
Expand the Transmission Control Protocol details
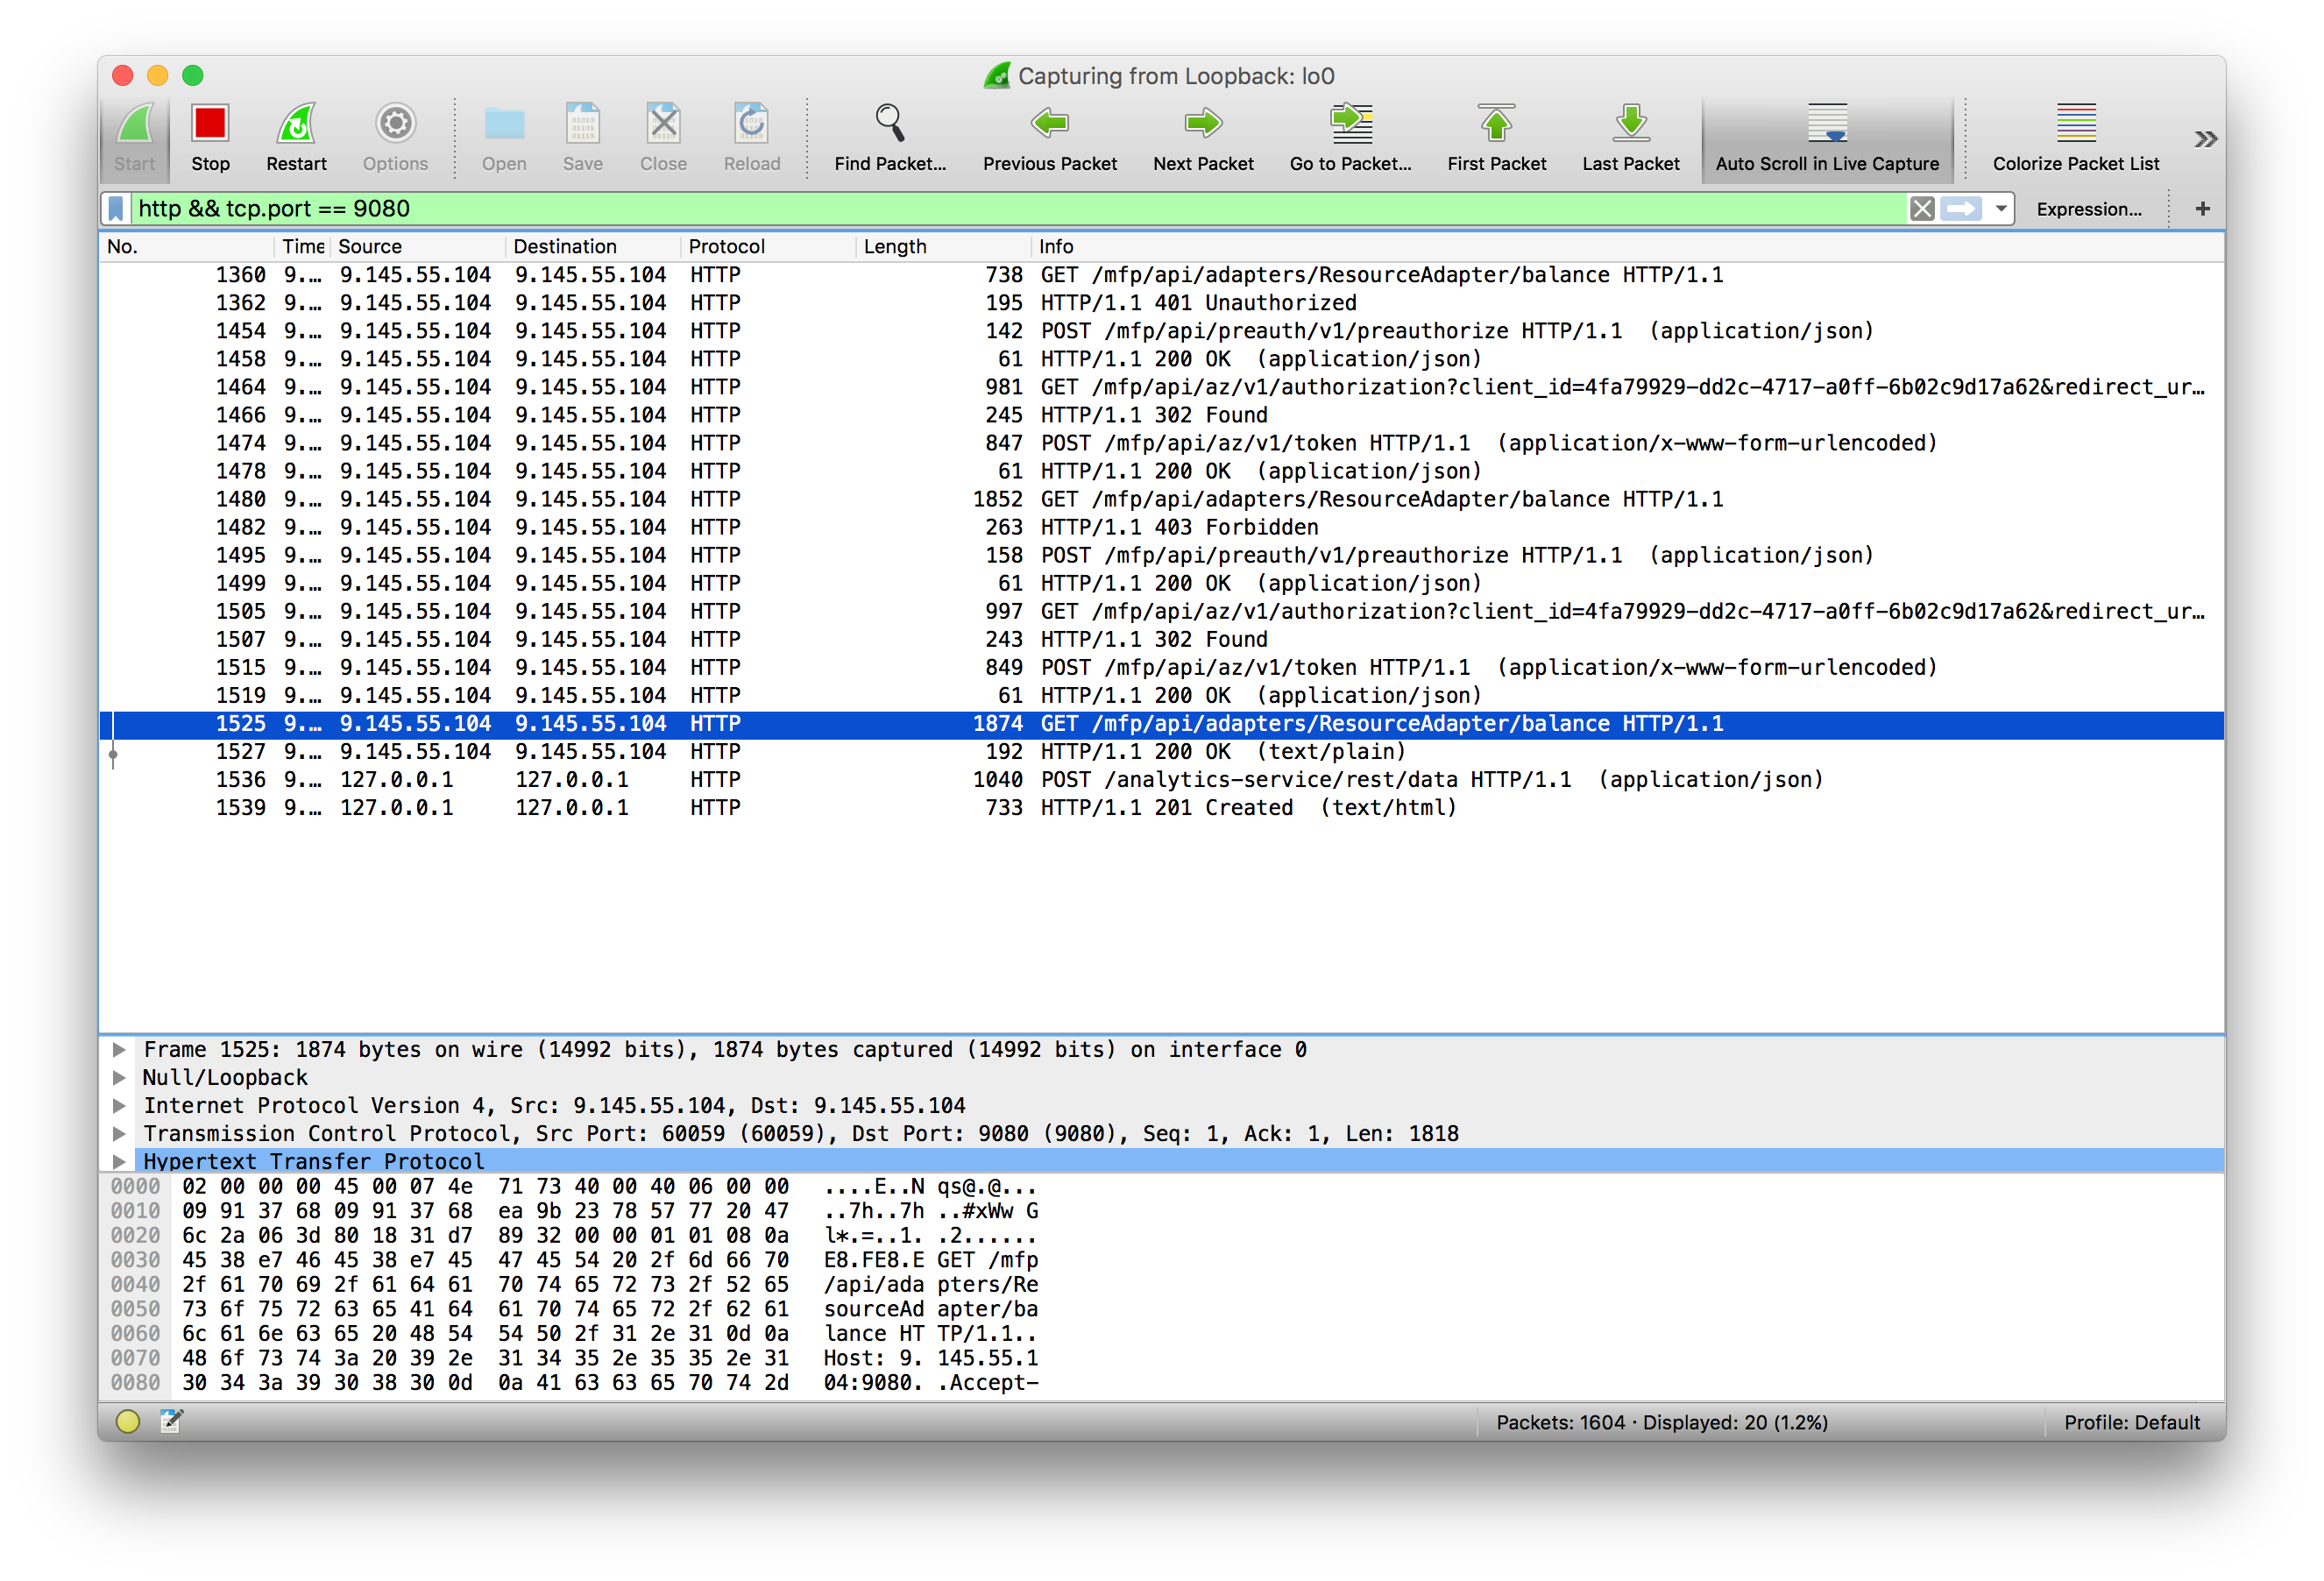tap(119, 1133)
